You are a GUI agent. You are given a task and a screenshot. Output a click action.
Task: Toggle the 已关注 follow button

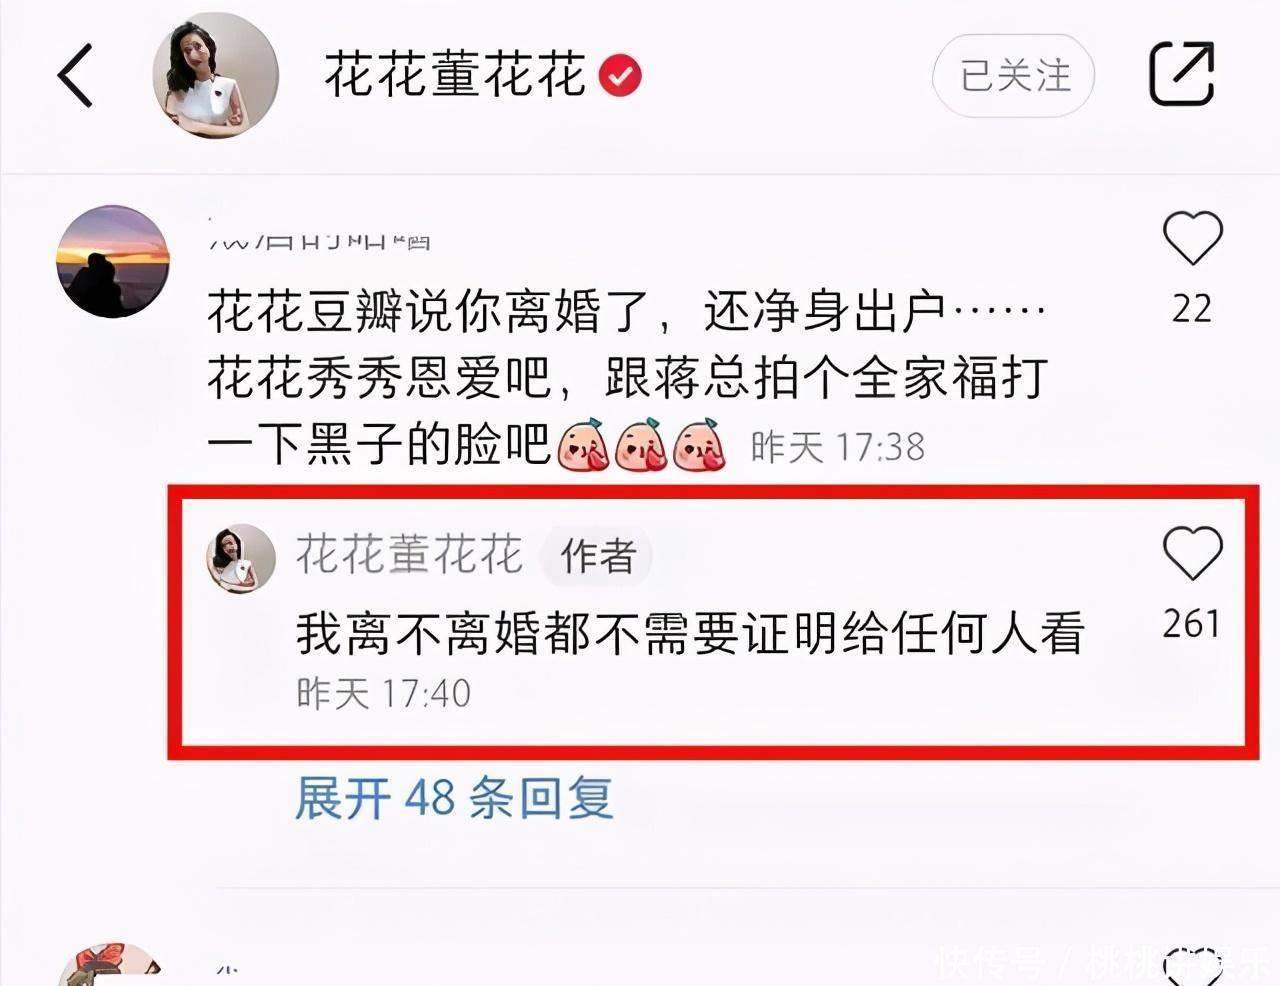(x=1013, y=76)
